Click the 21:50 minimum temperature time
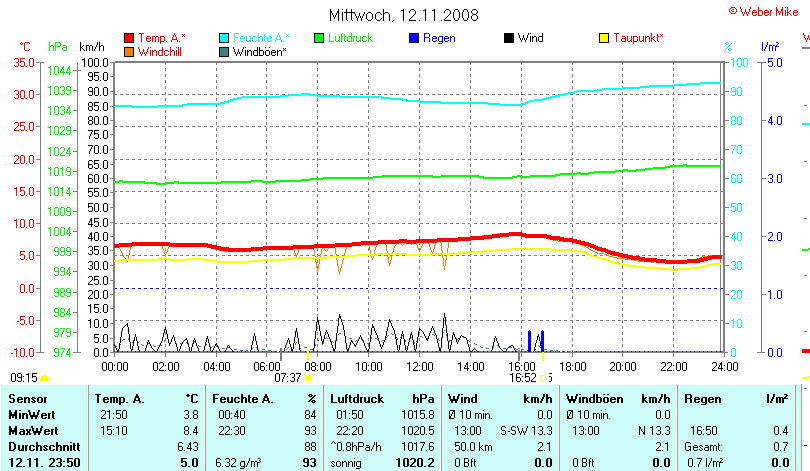The width and height of the screenshot is (810, 471). [114, 415]
